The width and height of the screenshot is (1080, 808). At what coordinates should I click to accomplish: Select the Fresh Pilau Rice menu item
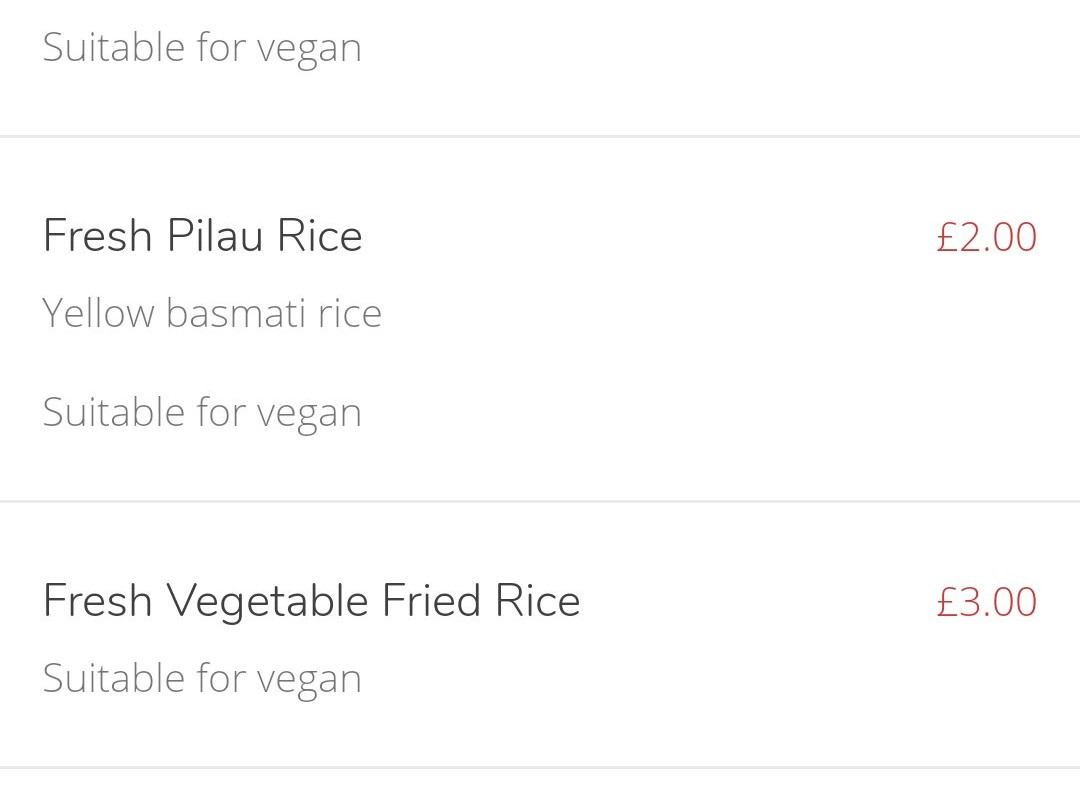[x=540, y=320]
